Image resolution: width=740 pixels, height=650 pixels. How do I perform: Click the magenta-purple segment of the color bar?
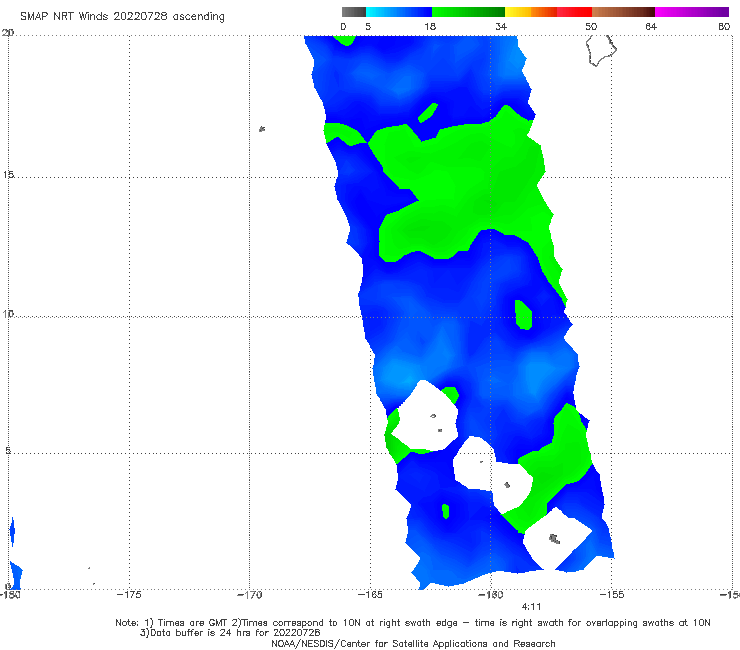point(692,12)
